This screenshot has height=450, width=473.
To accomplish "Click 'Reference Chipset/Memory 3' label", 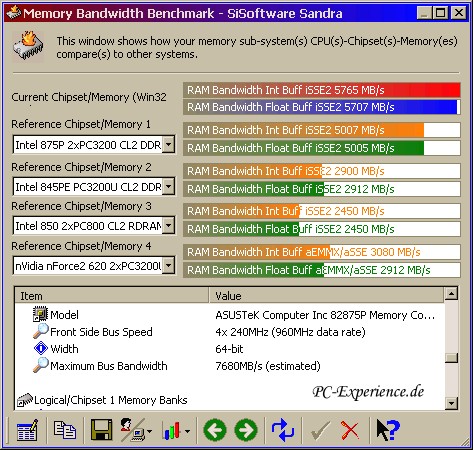I will (x=81, y=206).
